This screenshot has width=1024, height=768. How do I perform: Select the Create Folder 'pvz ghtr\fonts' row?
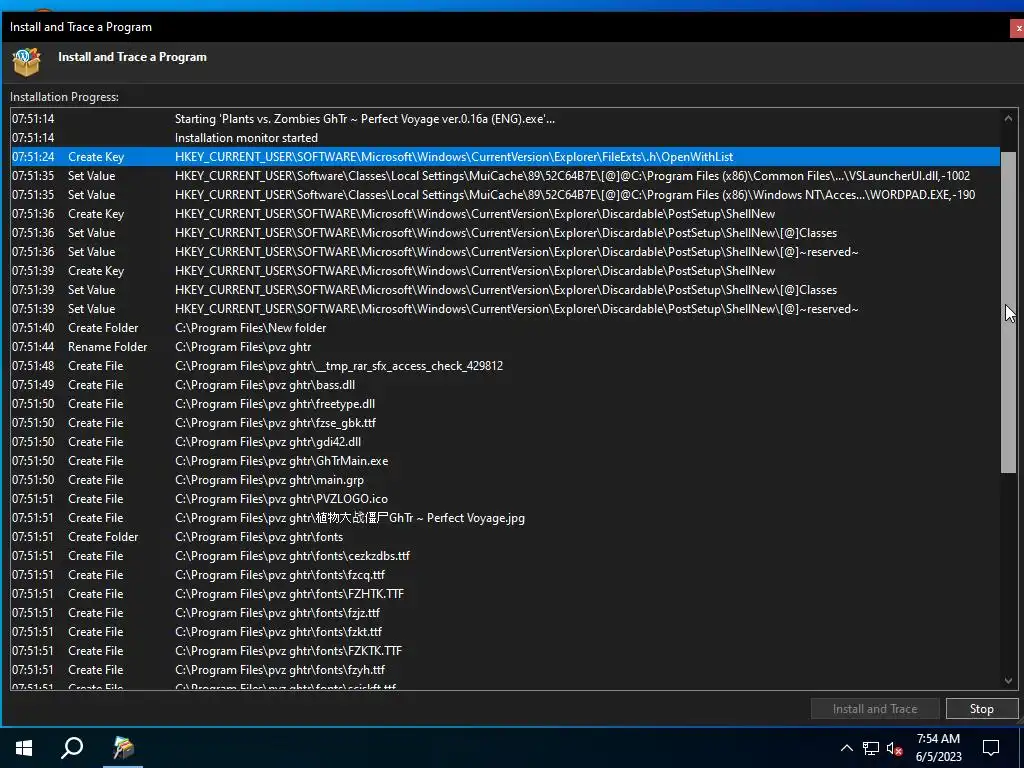point(505,536)
